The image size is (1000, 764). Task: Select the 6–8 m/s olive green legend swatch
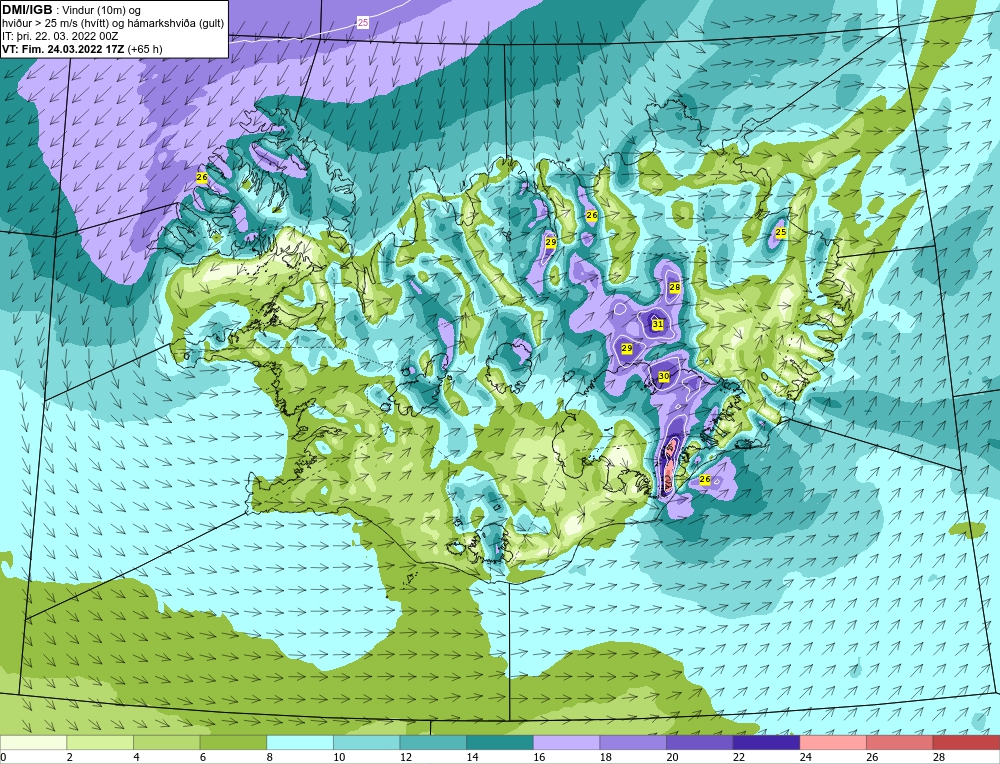[x=233, y=742]
